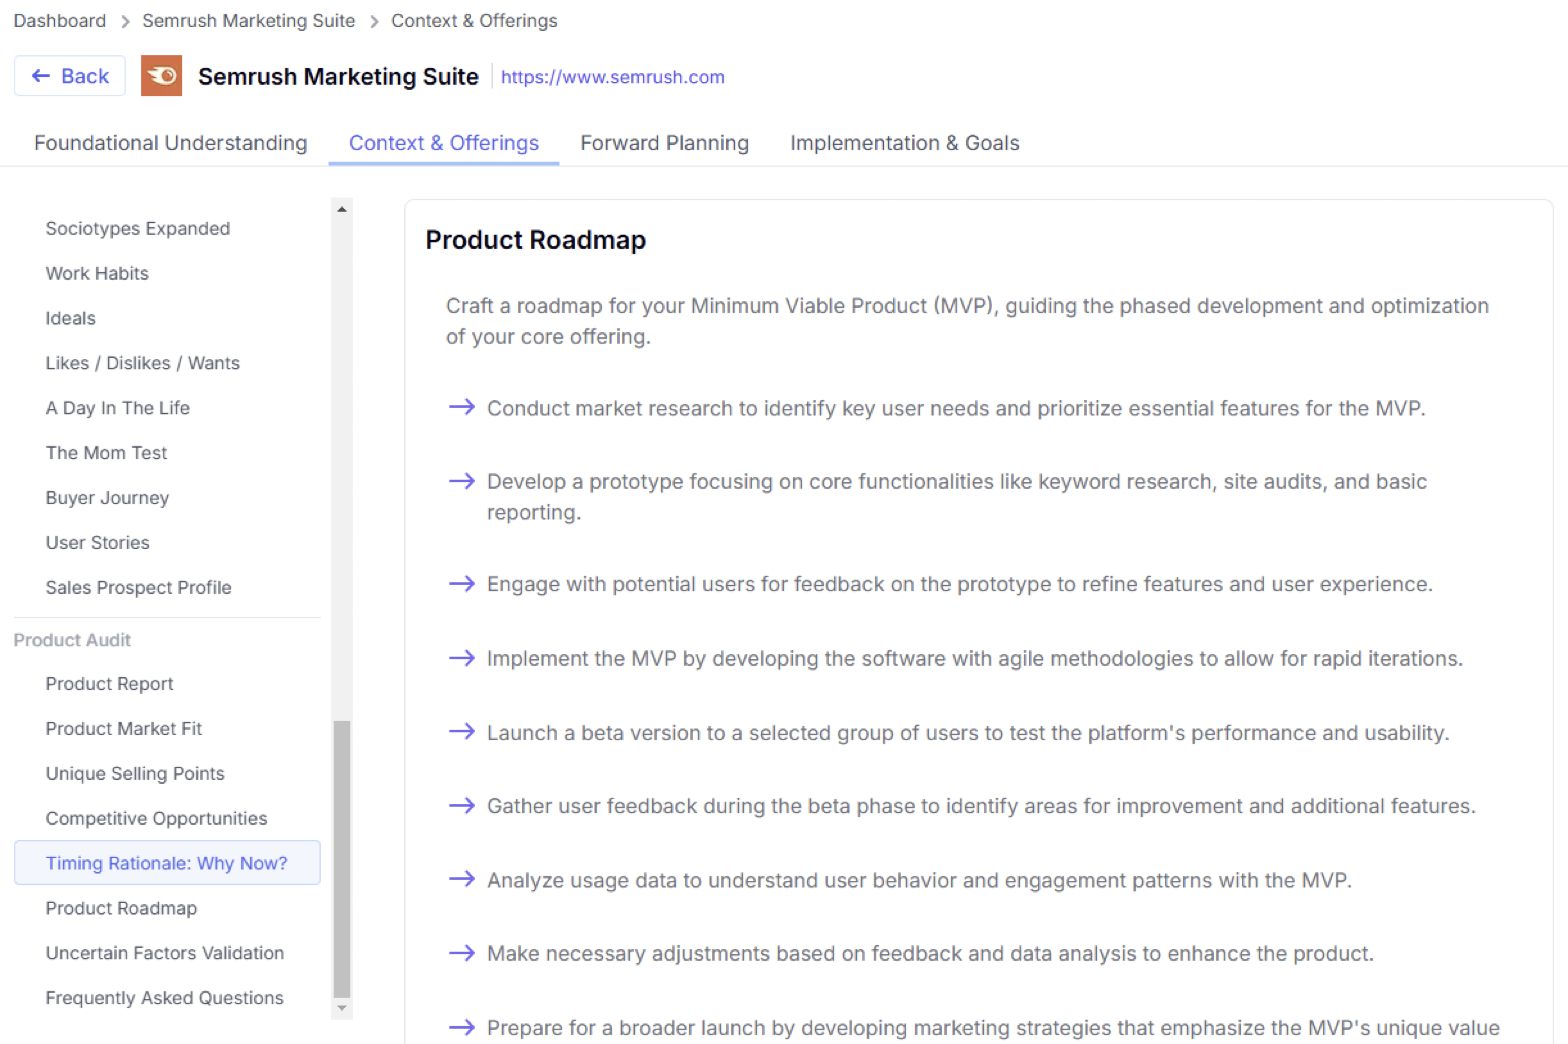This screenshot has height=1044, width=1568.
Task: Open Unique Selling Points
Action: (x=135, y=774)
